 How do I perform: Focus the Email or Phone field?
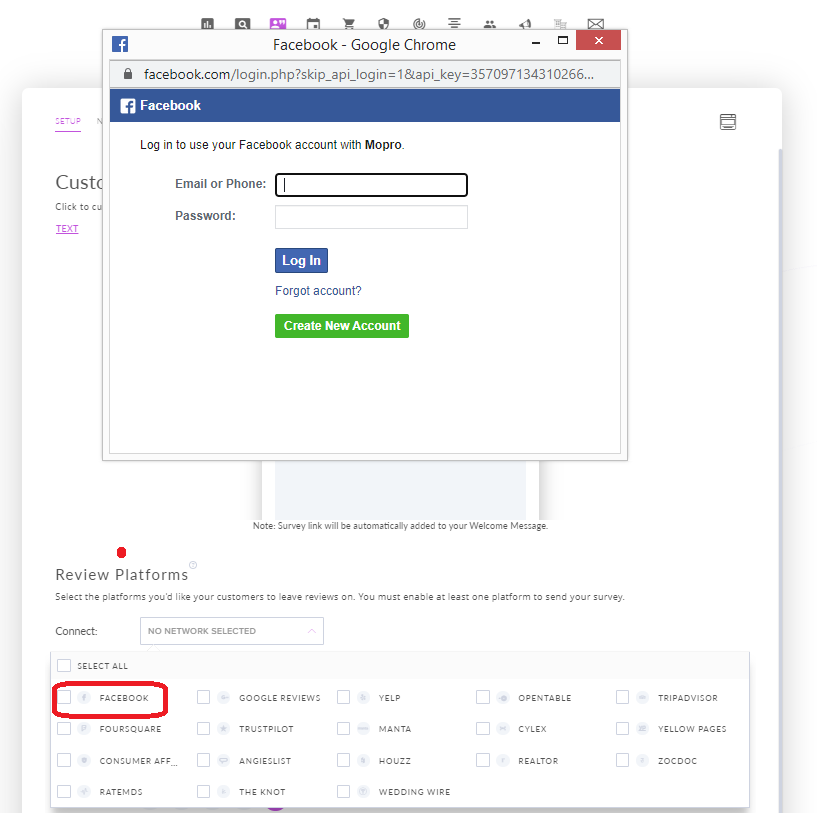point(372,185)
